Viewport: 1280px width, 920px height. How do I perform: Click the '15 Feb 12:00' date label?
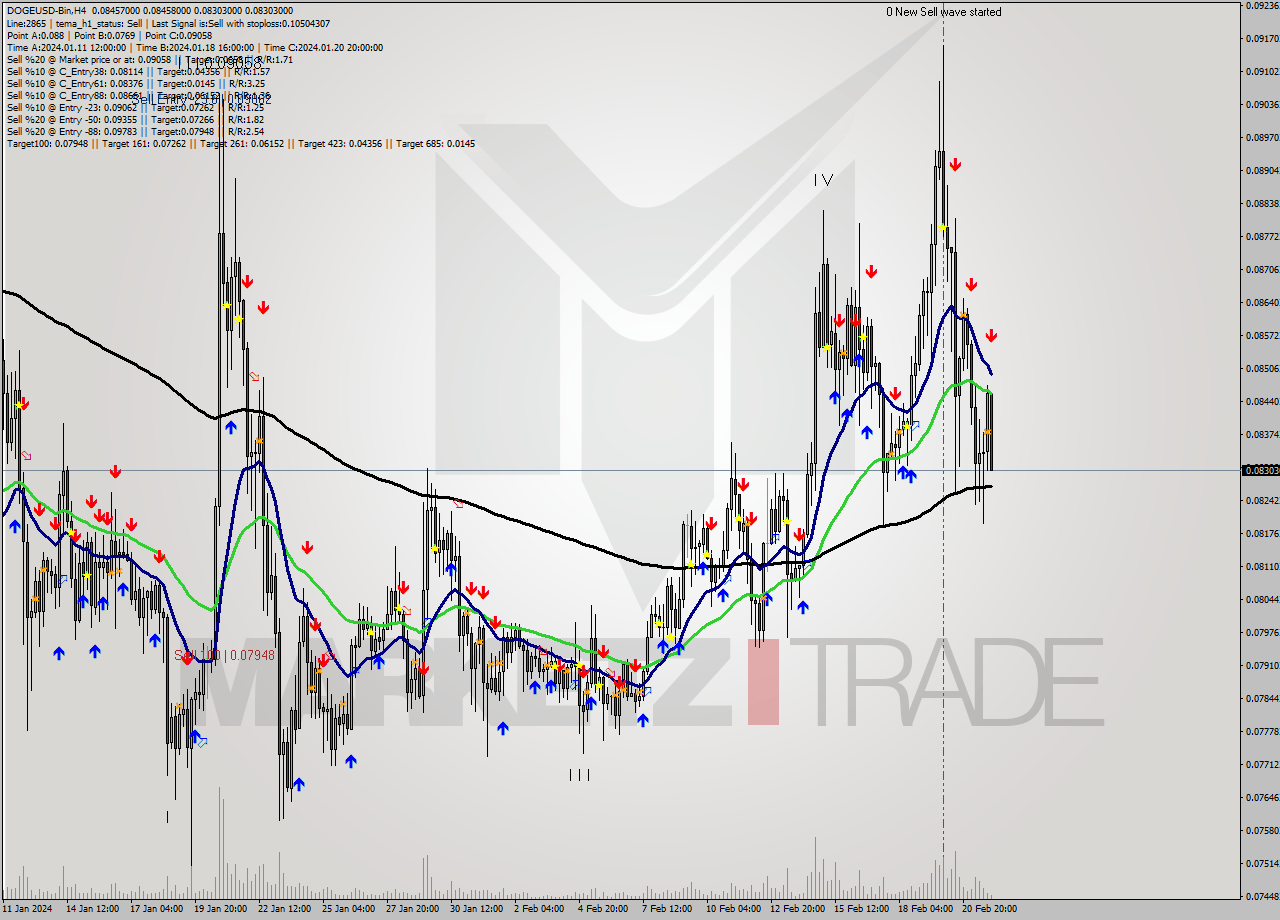pos(860,909)
